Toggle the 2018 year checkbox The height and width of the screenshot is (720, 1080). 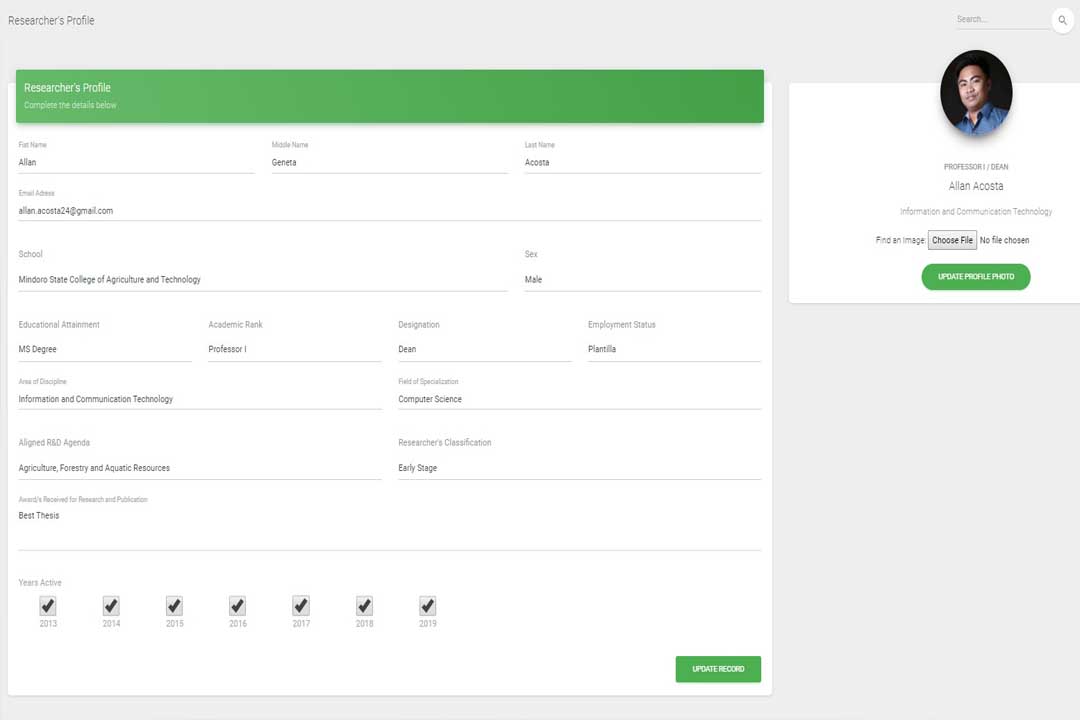364,606
